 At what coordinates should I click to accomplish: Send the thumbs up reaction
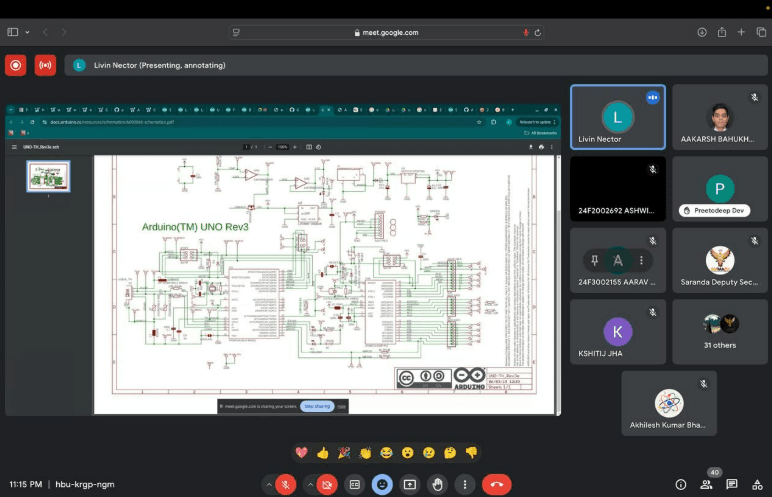[x=322, y=452]
